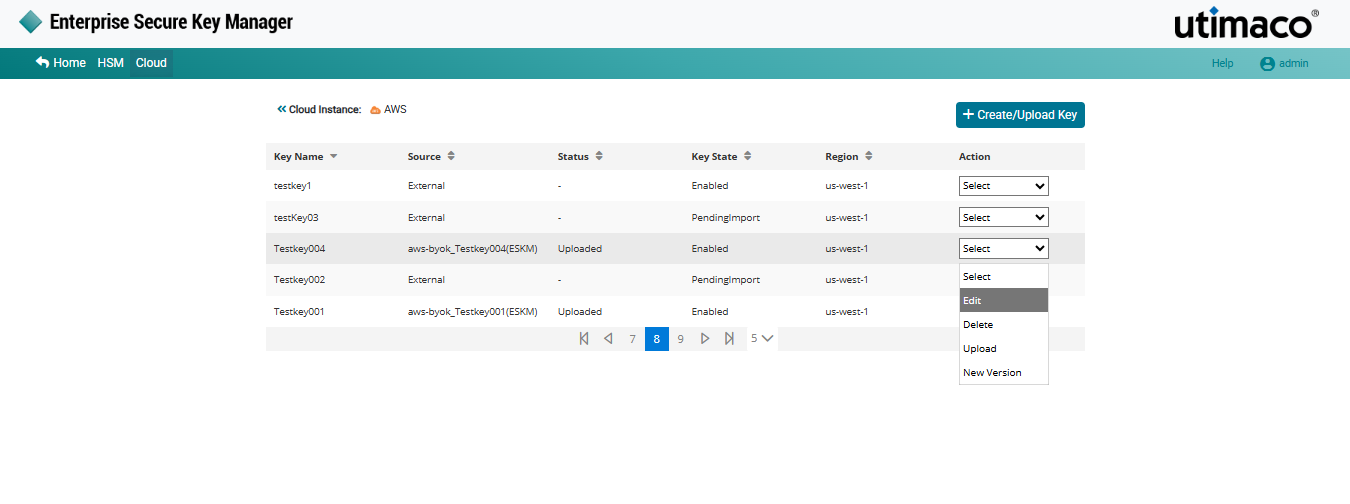Go to page 9
This screenshot has height=504, width=1350.
(x=681, y=339)
